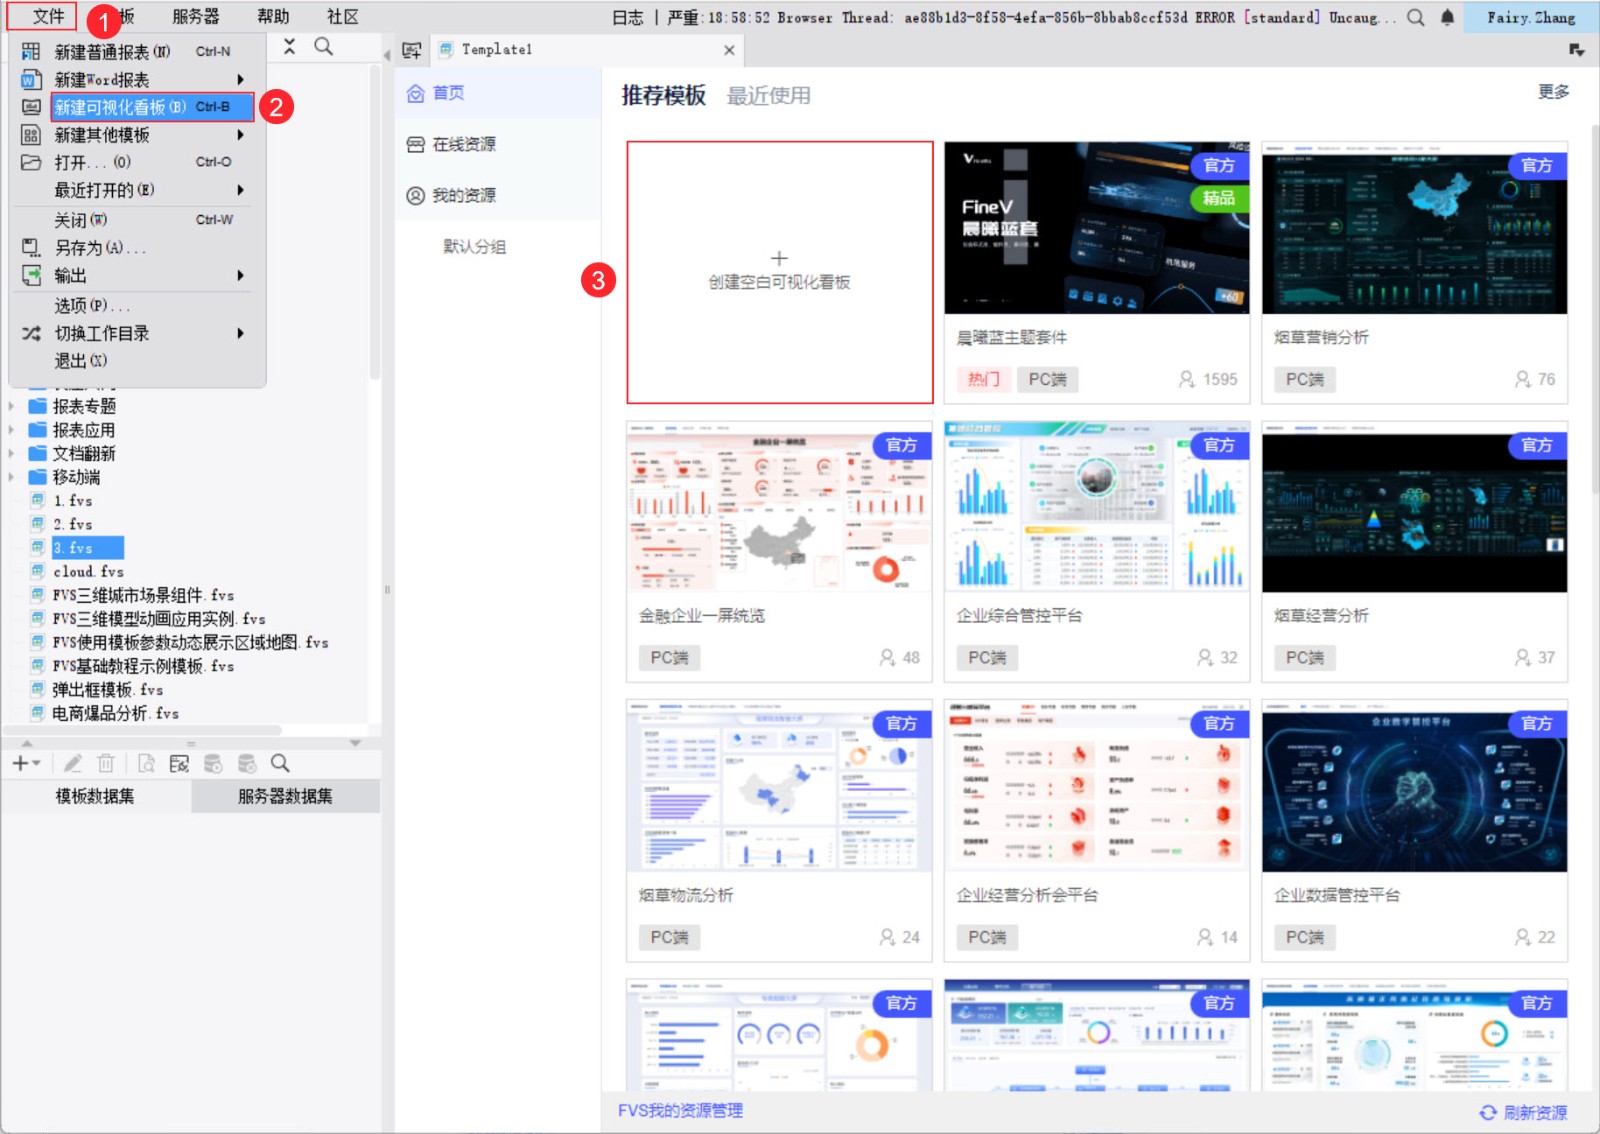Screen dimensions: 1600x1134
Task: Expand the 移动端 folder
Action: point(12,477)
